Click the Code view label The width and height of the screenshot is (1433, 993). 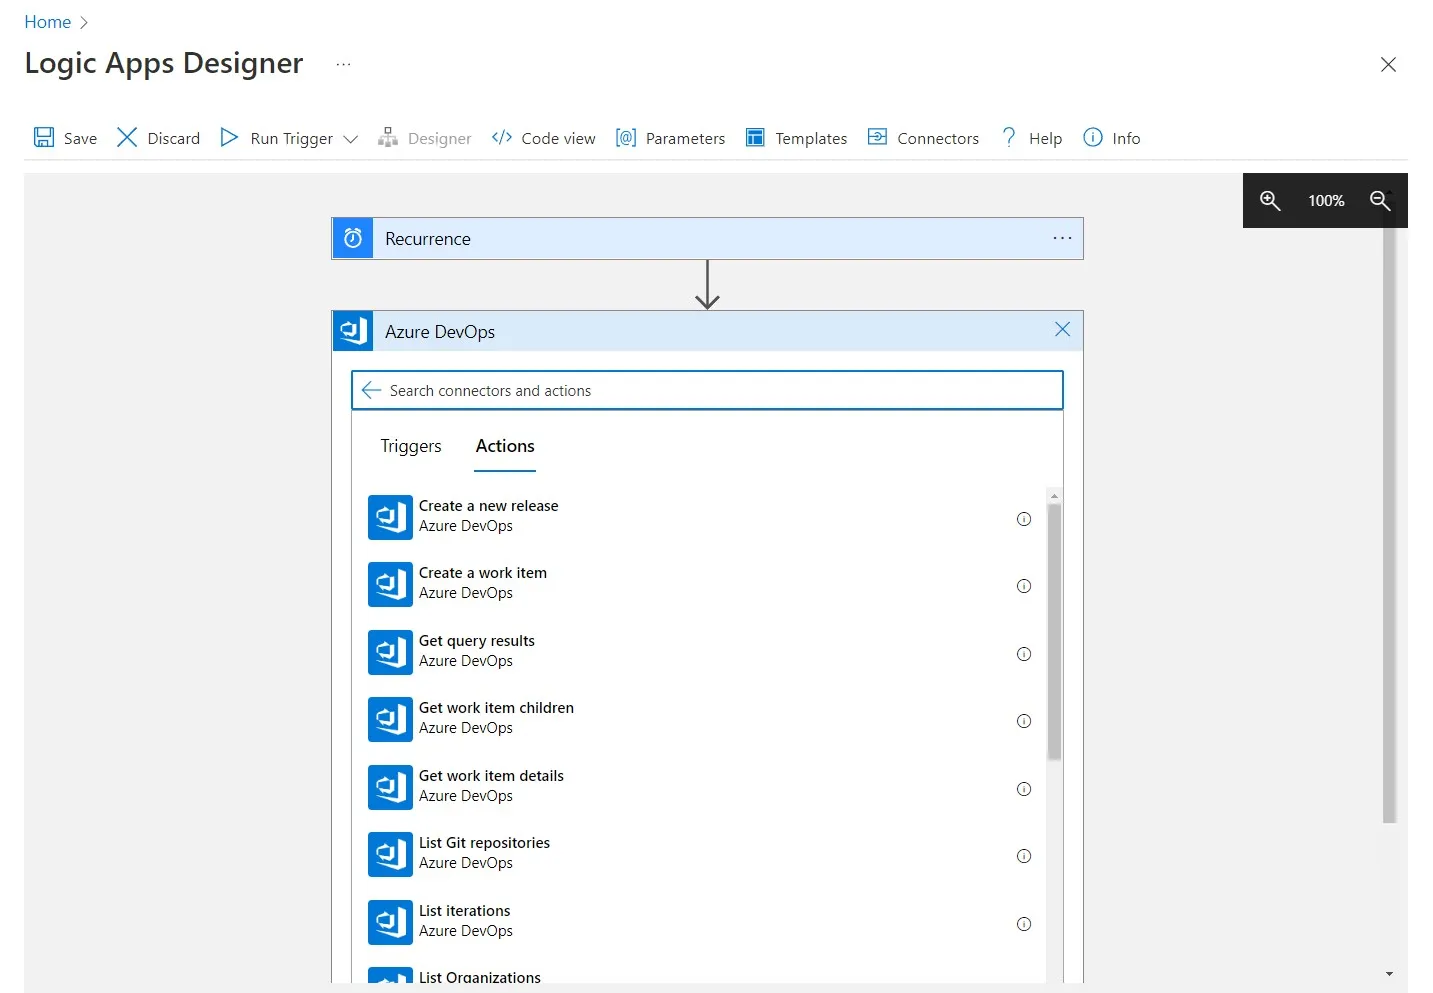point(558,139)
